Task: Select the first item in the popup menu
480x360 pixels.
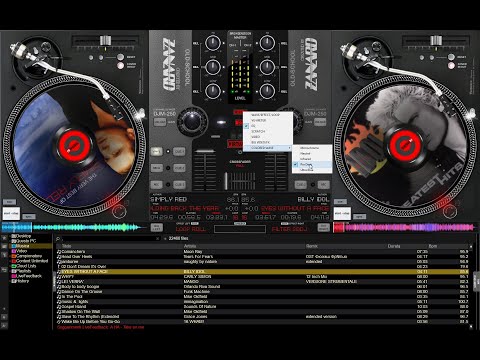Action: point(268,115)
